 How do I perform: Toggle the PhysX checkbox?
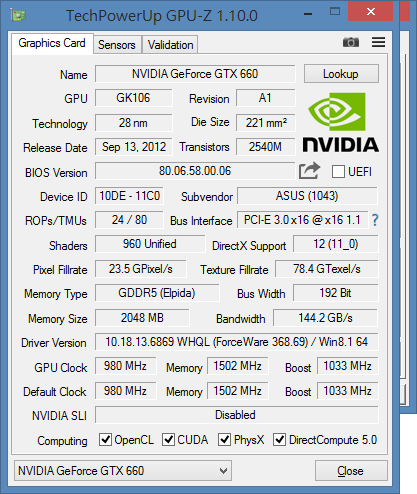pyautogui.click(x=224, y=440)
